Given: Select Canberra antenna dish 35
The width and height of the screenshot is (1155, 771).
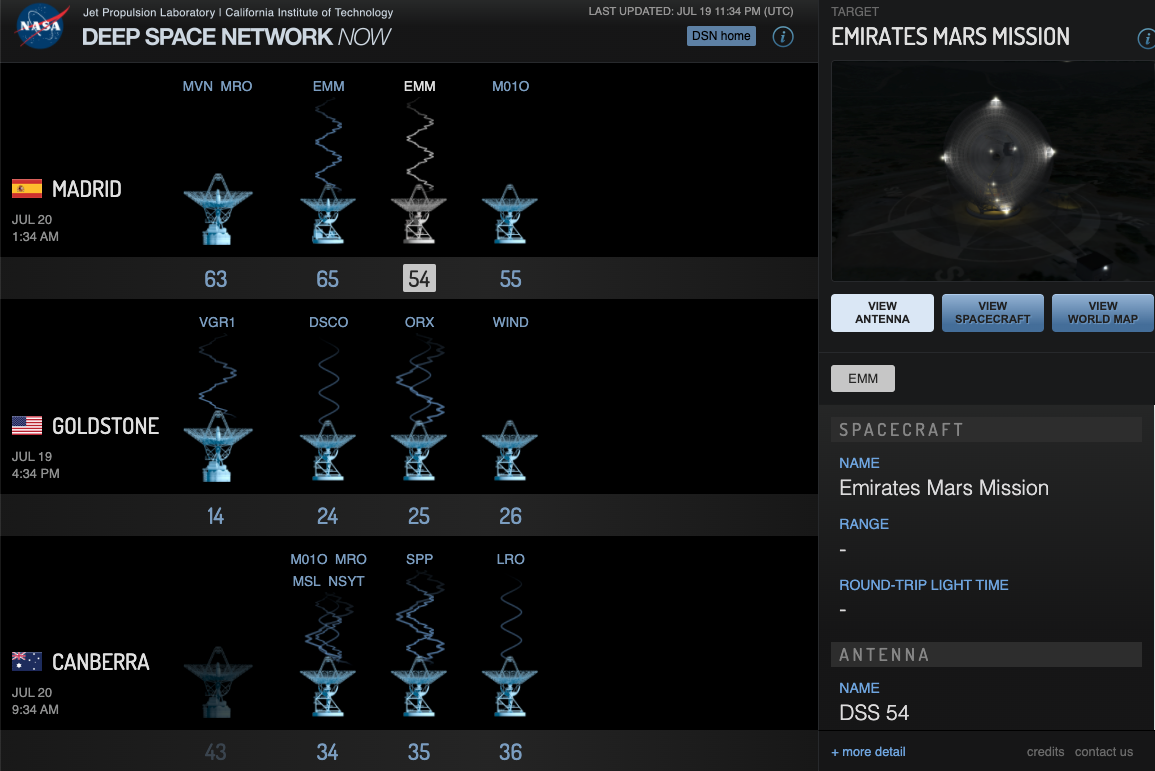Looking at the screenshot, I should pos(418,686).
